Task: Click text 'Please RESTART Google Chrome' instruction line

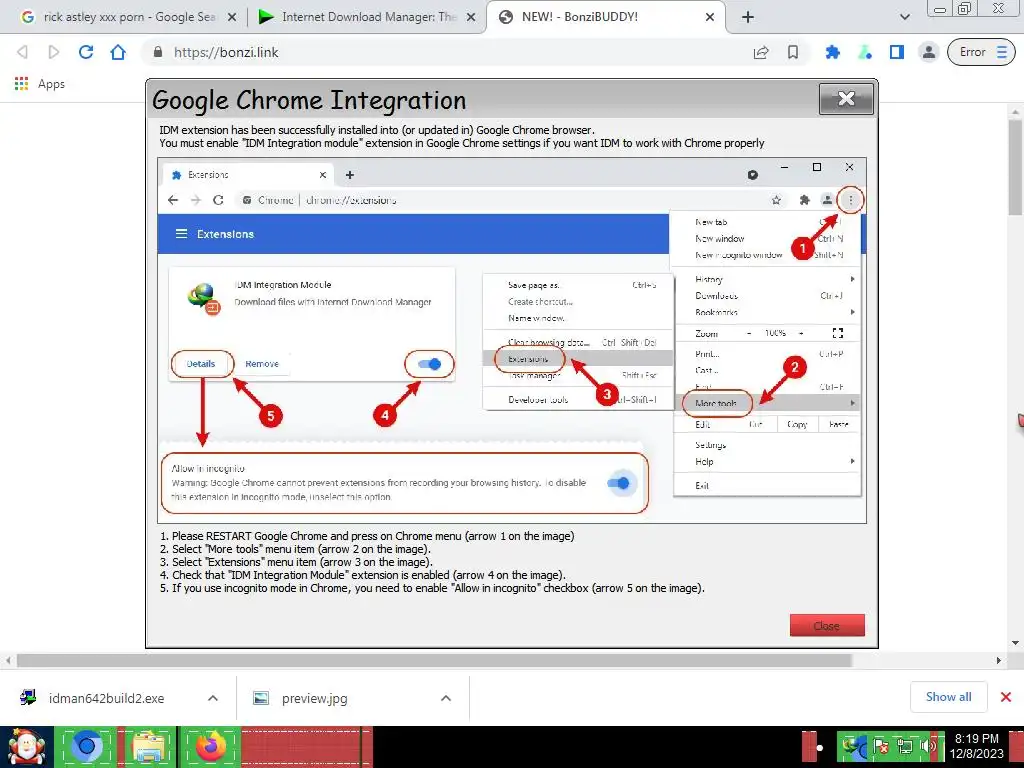Action: click(367, 536)
